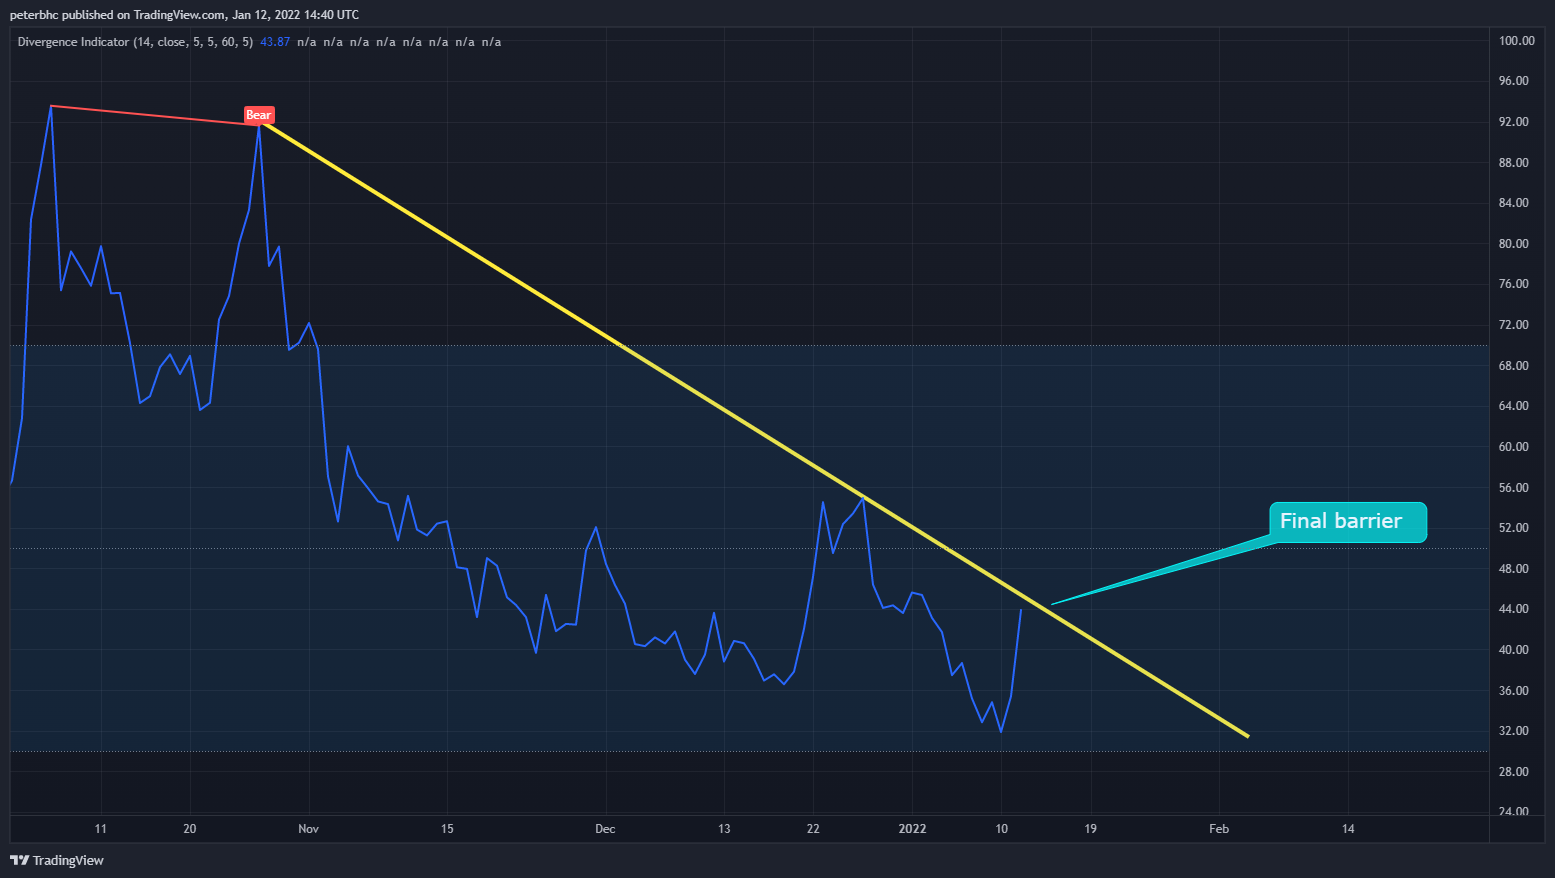1555x878 pixels.
Task: Click the 13 date axis label
Action: click(724, 829)
